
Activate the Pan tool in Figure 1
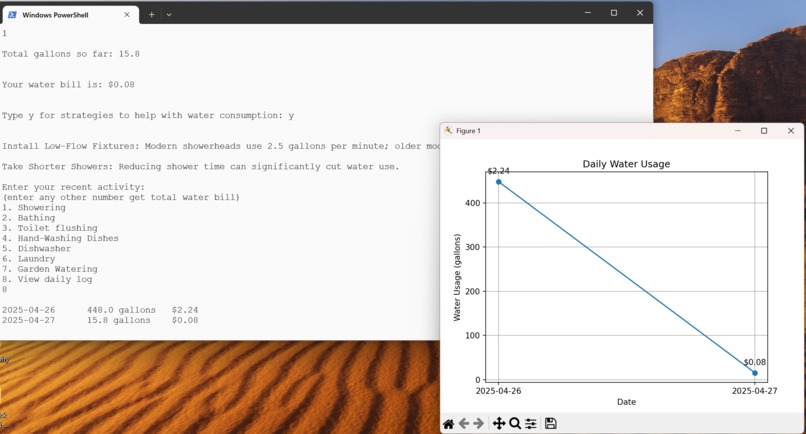pyautogui.click(x=499, y=424)
